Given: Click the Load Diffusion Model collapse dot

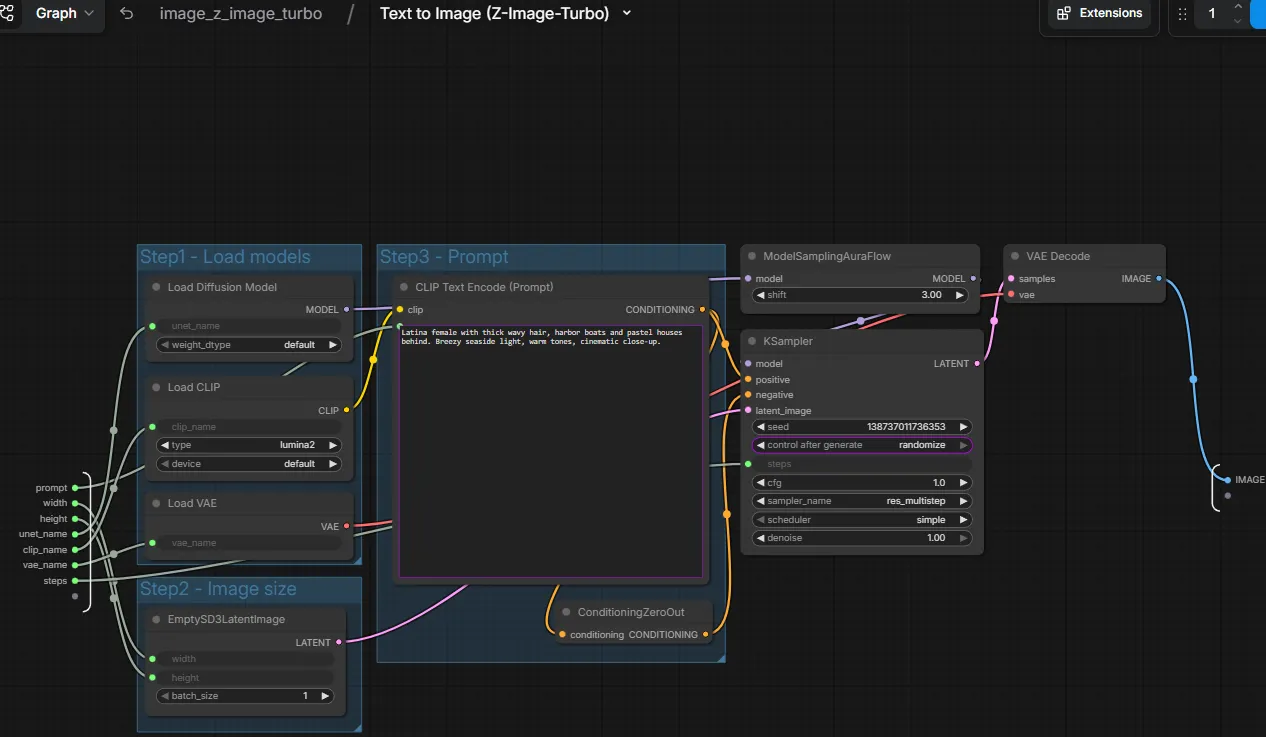Looking at the screenshot, I should pos(156,287).
